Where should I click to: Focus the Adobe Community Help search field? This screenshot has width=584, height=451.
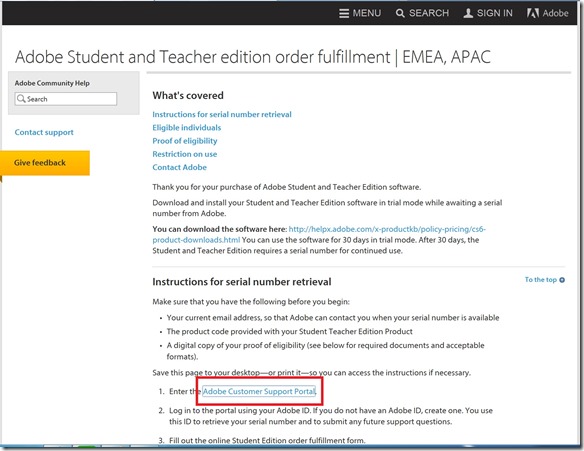tap(66, 99)
